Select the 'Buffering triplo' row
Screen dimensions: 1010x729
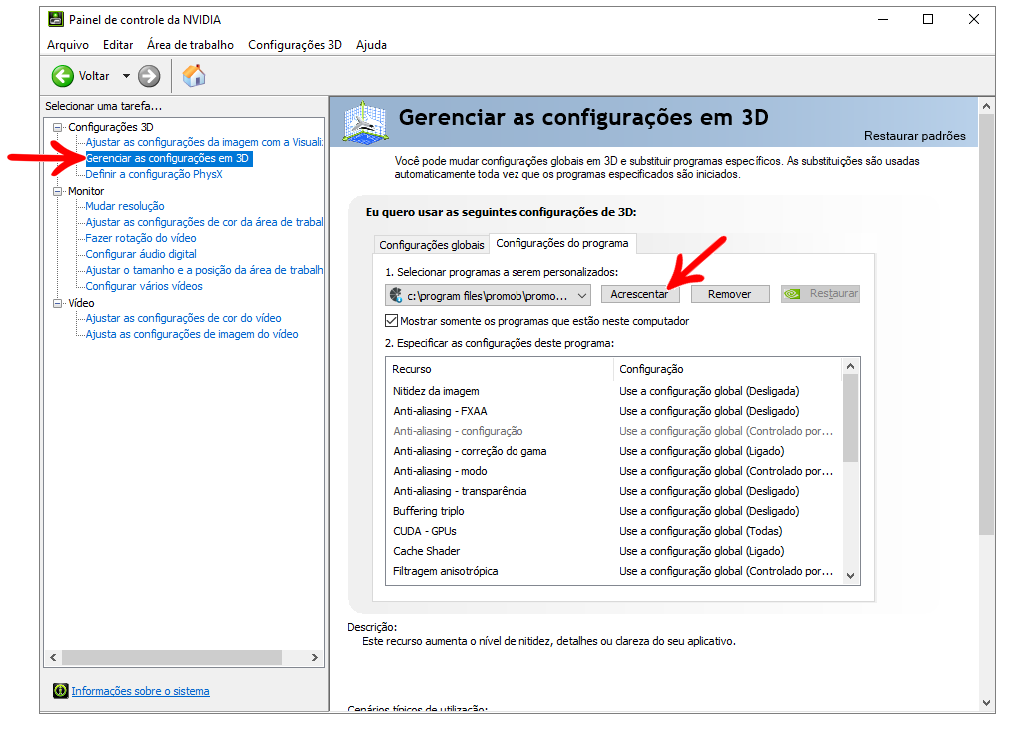tap(614, 511)
